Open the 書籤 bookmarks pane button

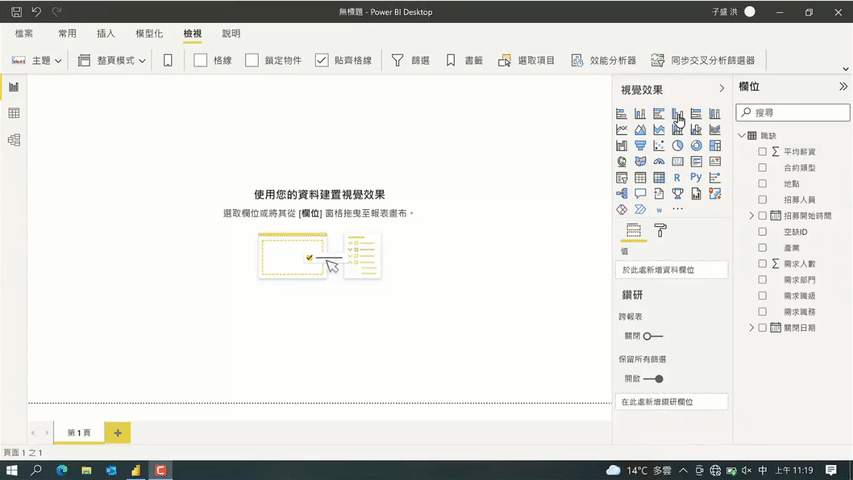pos(465,60)
